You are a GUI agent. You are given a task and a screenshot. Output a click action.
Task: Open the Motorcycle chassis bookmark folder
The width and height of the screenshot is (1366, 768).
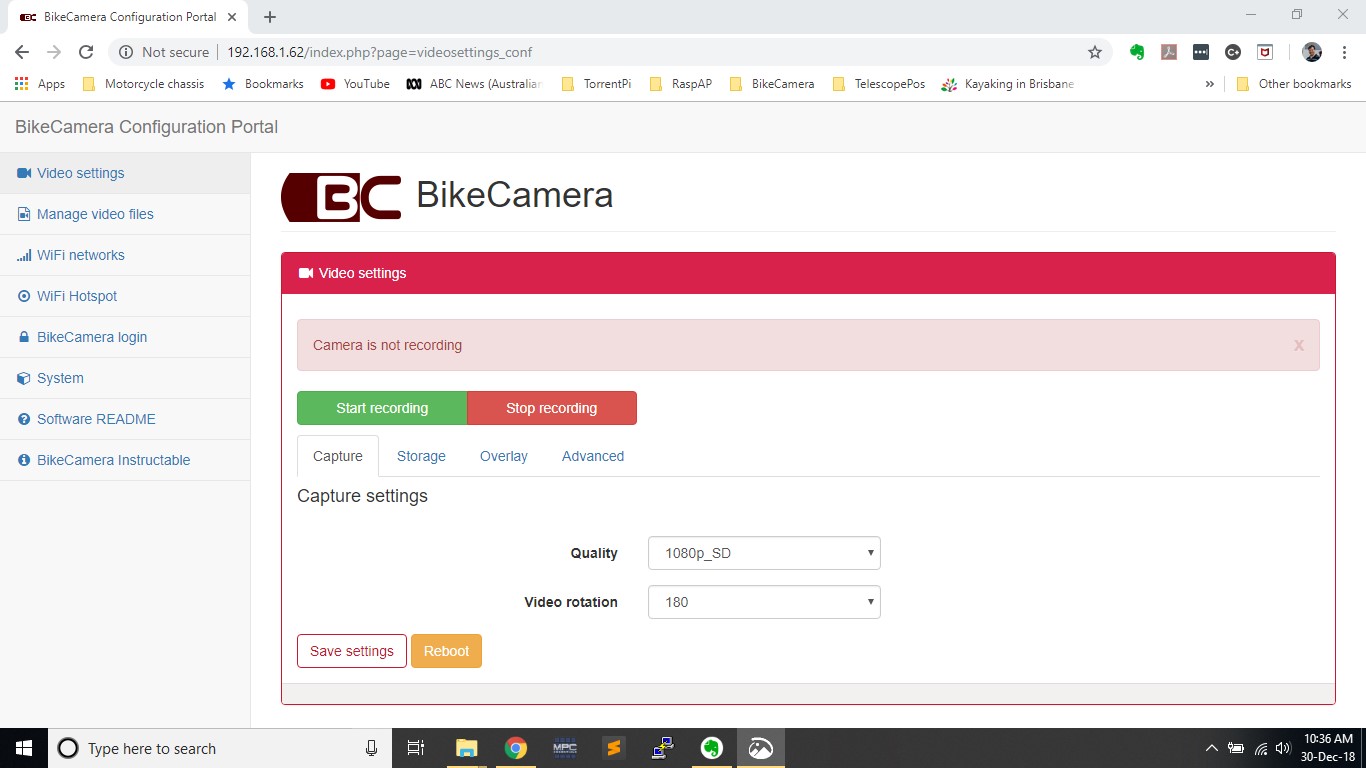tap(143, 84)
